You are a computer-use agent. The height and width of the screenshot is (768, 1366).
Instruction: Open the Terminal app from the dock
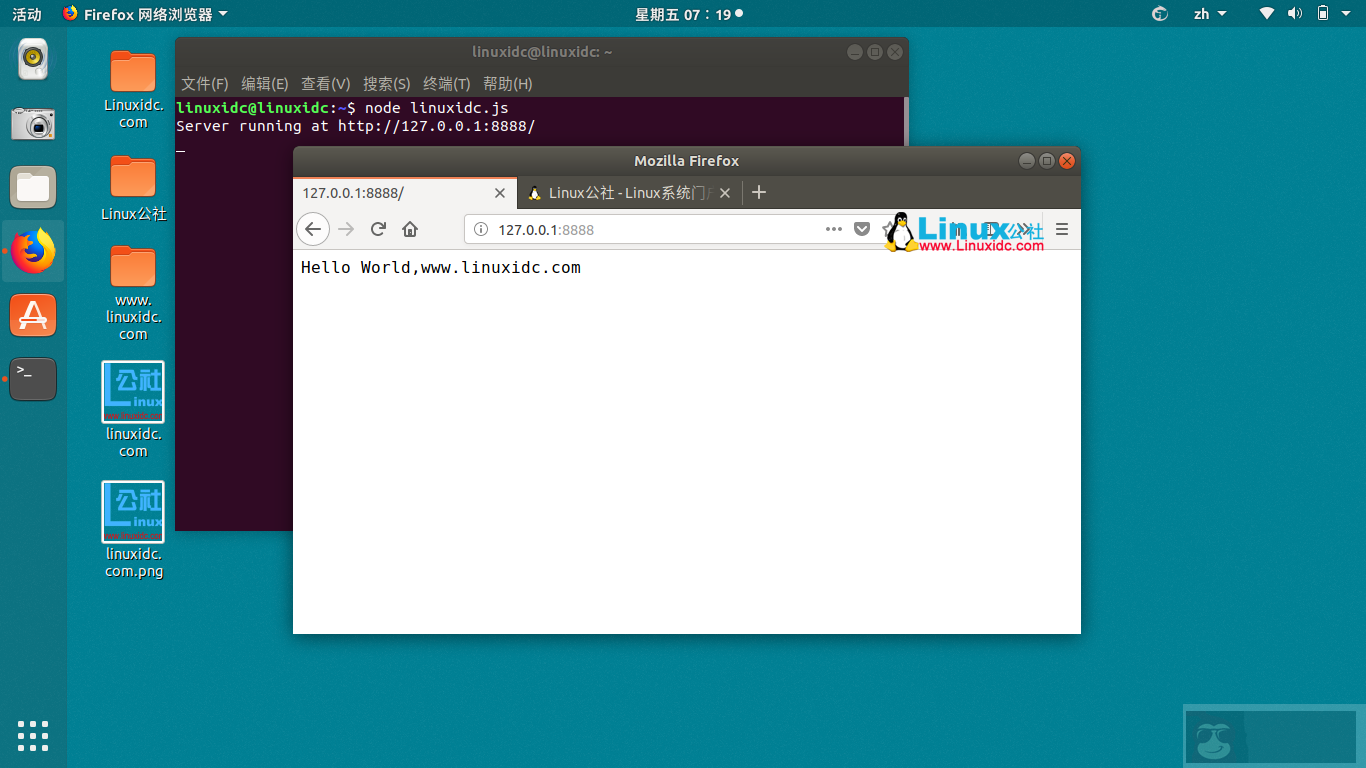coord(33,379)
